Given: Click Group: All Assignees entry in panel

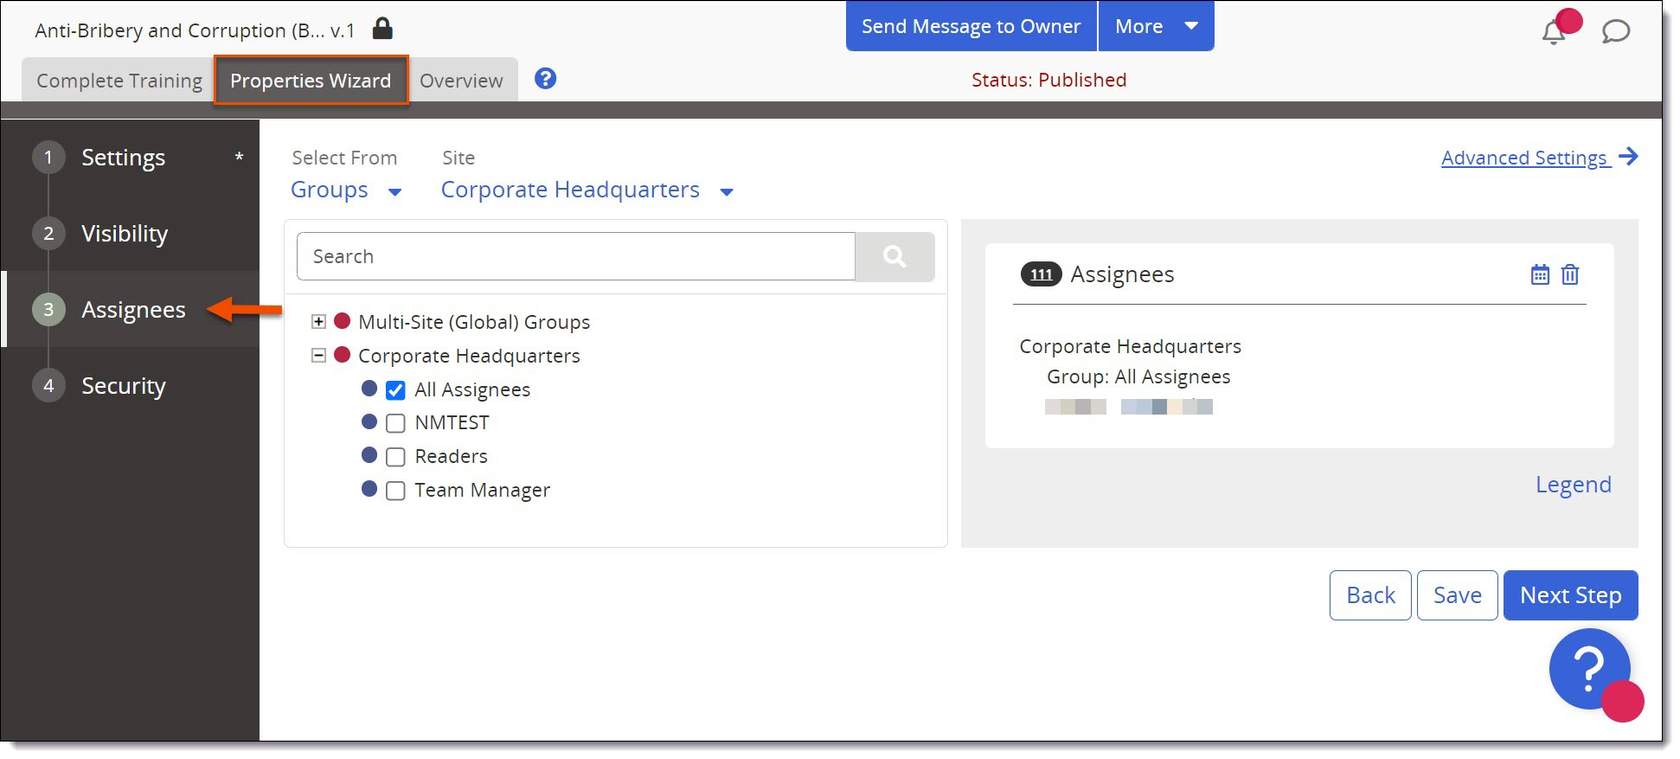Looking at the screenshot, I should click(1138, 377).
